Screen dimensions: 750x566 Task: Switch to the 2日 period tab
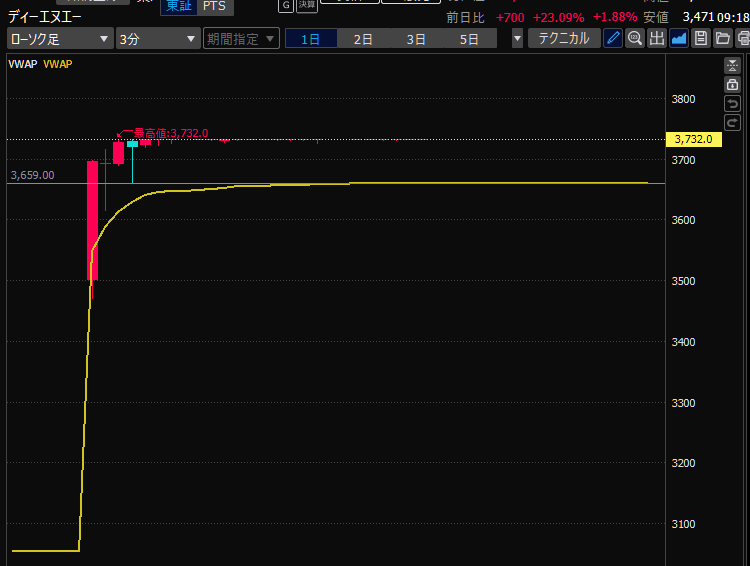click(363, 39)
